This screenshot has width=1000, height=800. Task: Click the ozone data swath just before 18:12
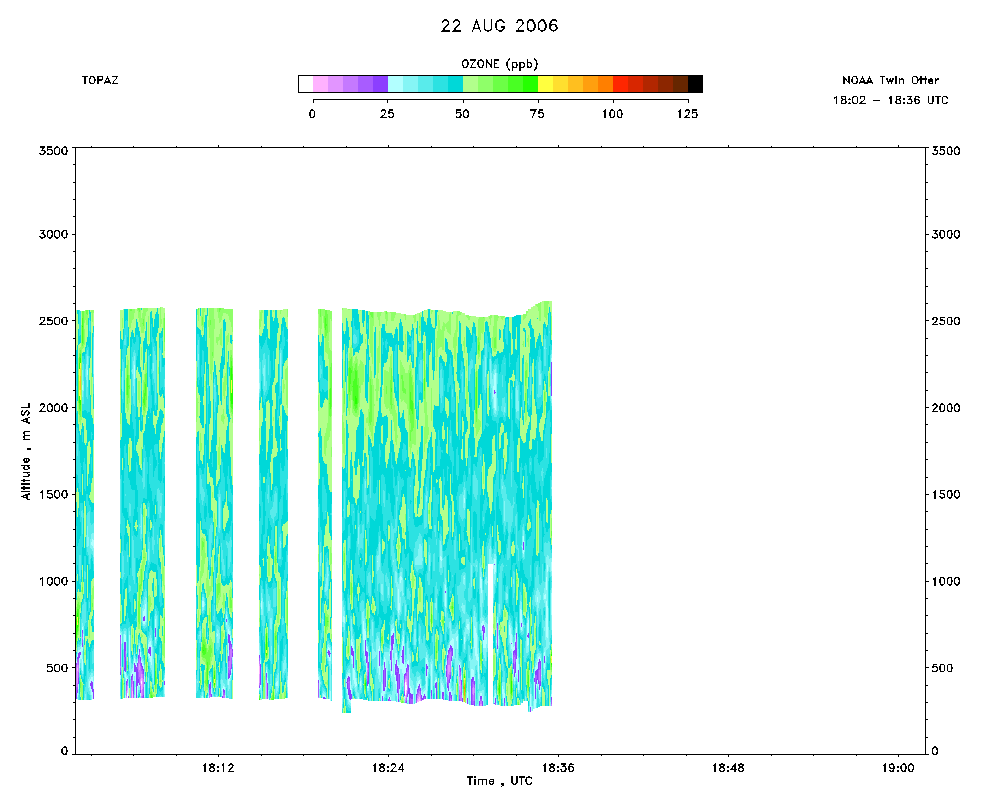pyautogui.click(x=214, y=503)
